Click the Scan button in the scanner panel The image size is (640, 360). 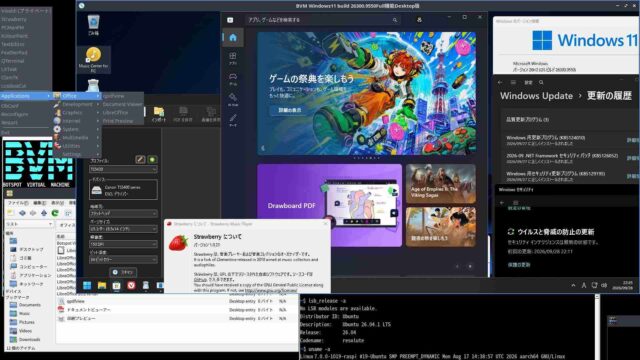pos(123,272)
